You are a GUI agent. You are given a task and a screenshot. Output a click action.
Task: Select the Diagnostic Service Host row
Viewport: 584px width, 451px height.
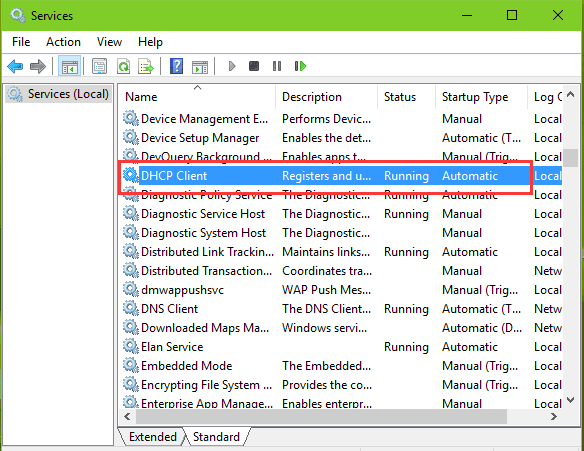pos(342,214)
